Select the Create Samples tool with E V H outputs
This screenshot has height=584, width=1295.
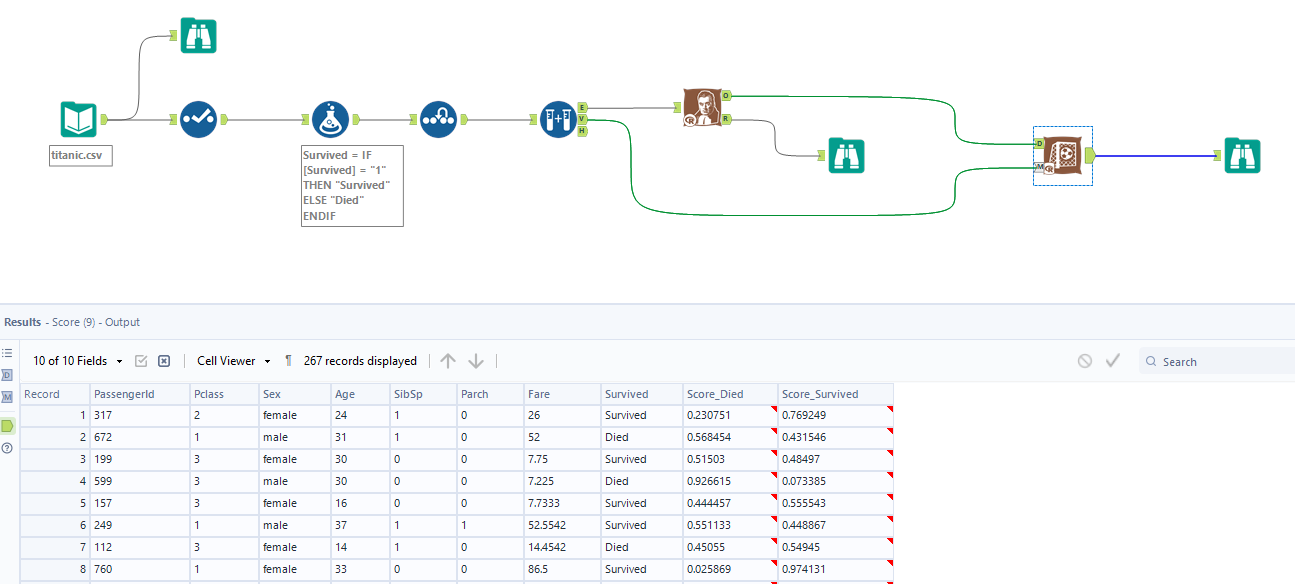[559, 118]
